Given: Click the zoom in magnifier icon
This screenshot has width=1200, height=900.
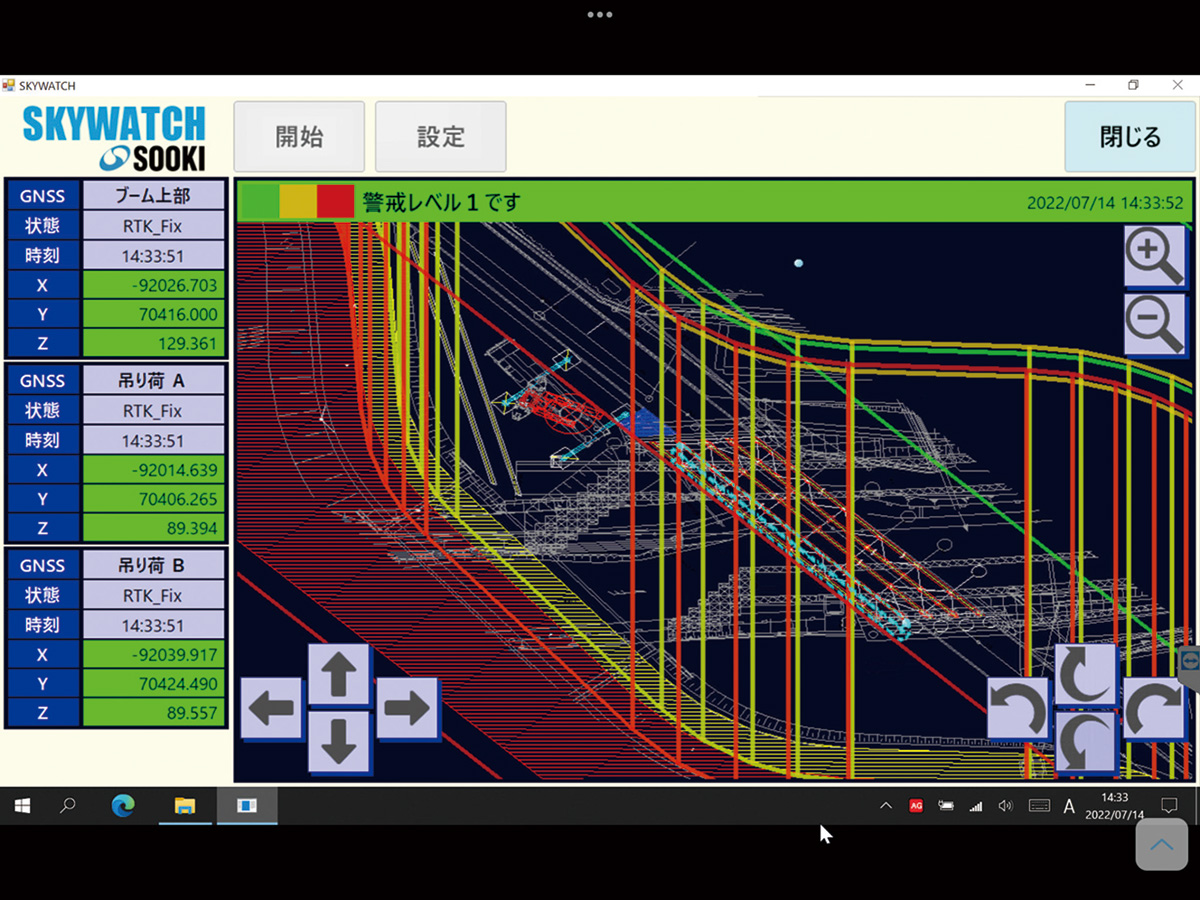Looking at the screenshot, I should 1155,256.
